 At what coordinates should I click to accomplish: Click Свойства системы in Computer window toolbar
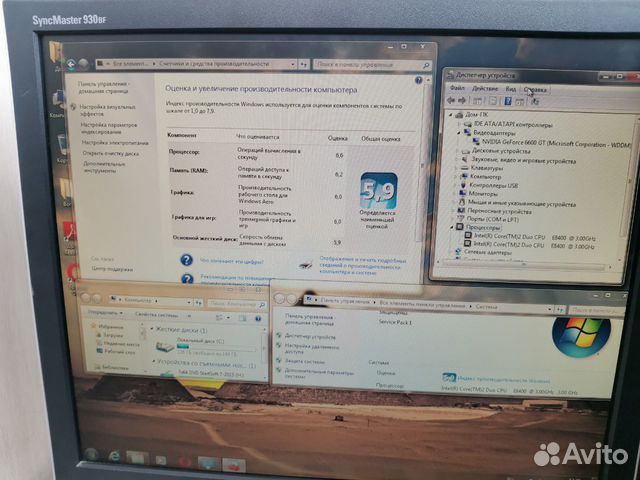(x=157, y=315)
